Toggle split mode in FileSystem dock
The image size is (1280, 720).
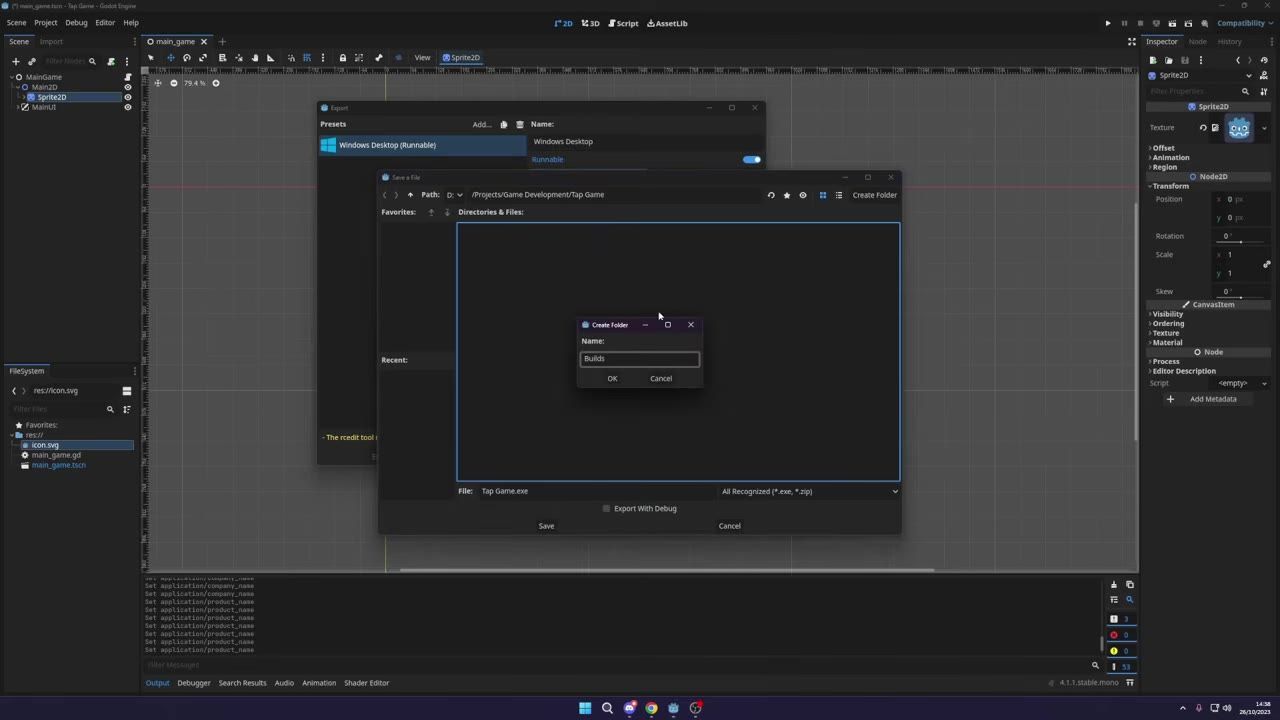point(127,391)
